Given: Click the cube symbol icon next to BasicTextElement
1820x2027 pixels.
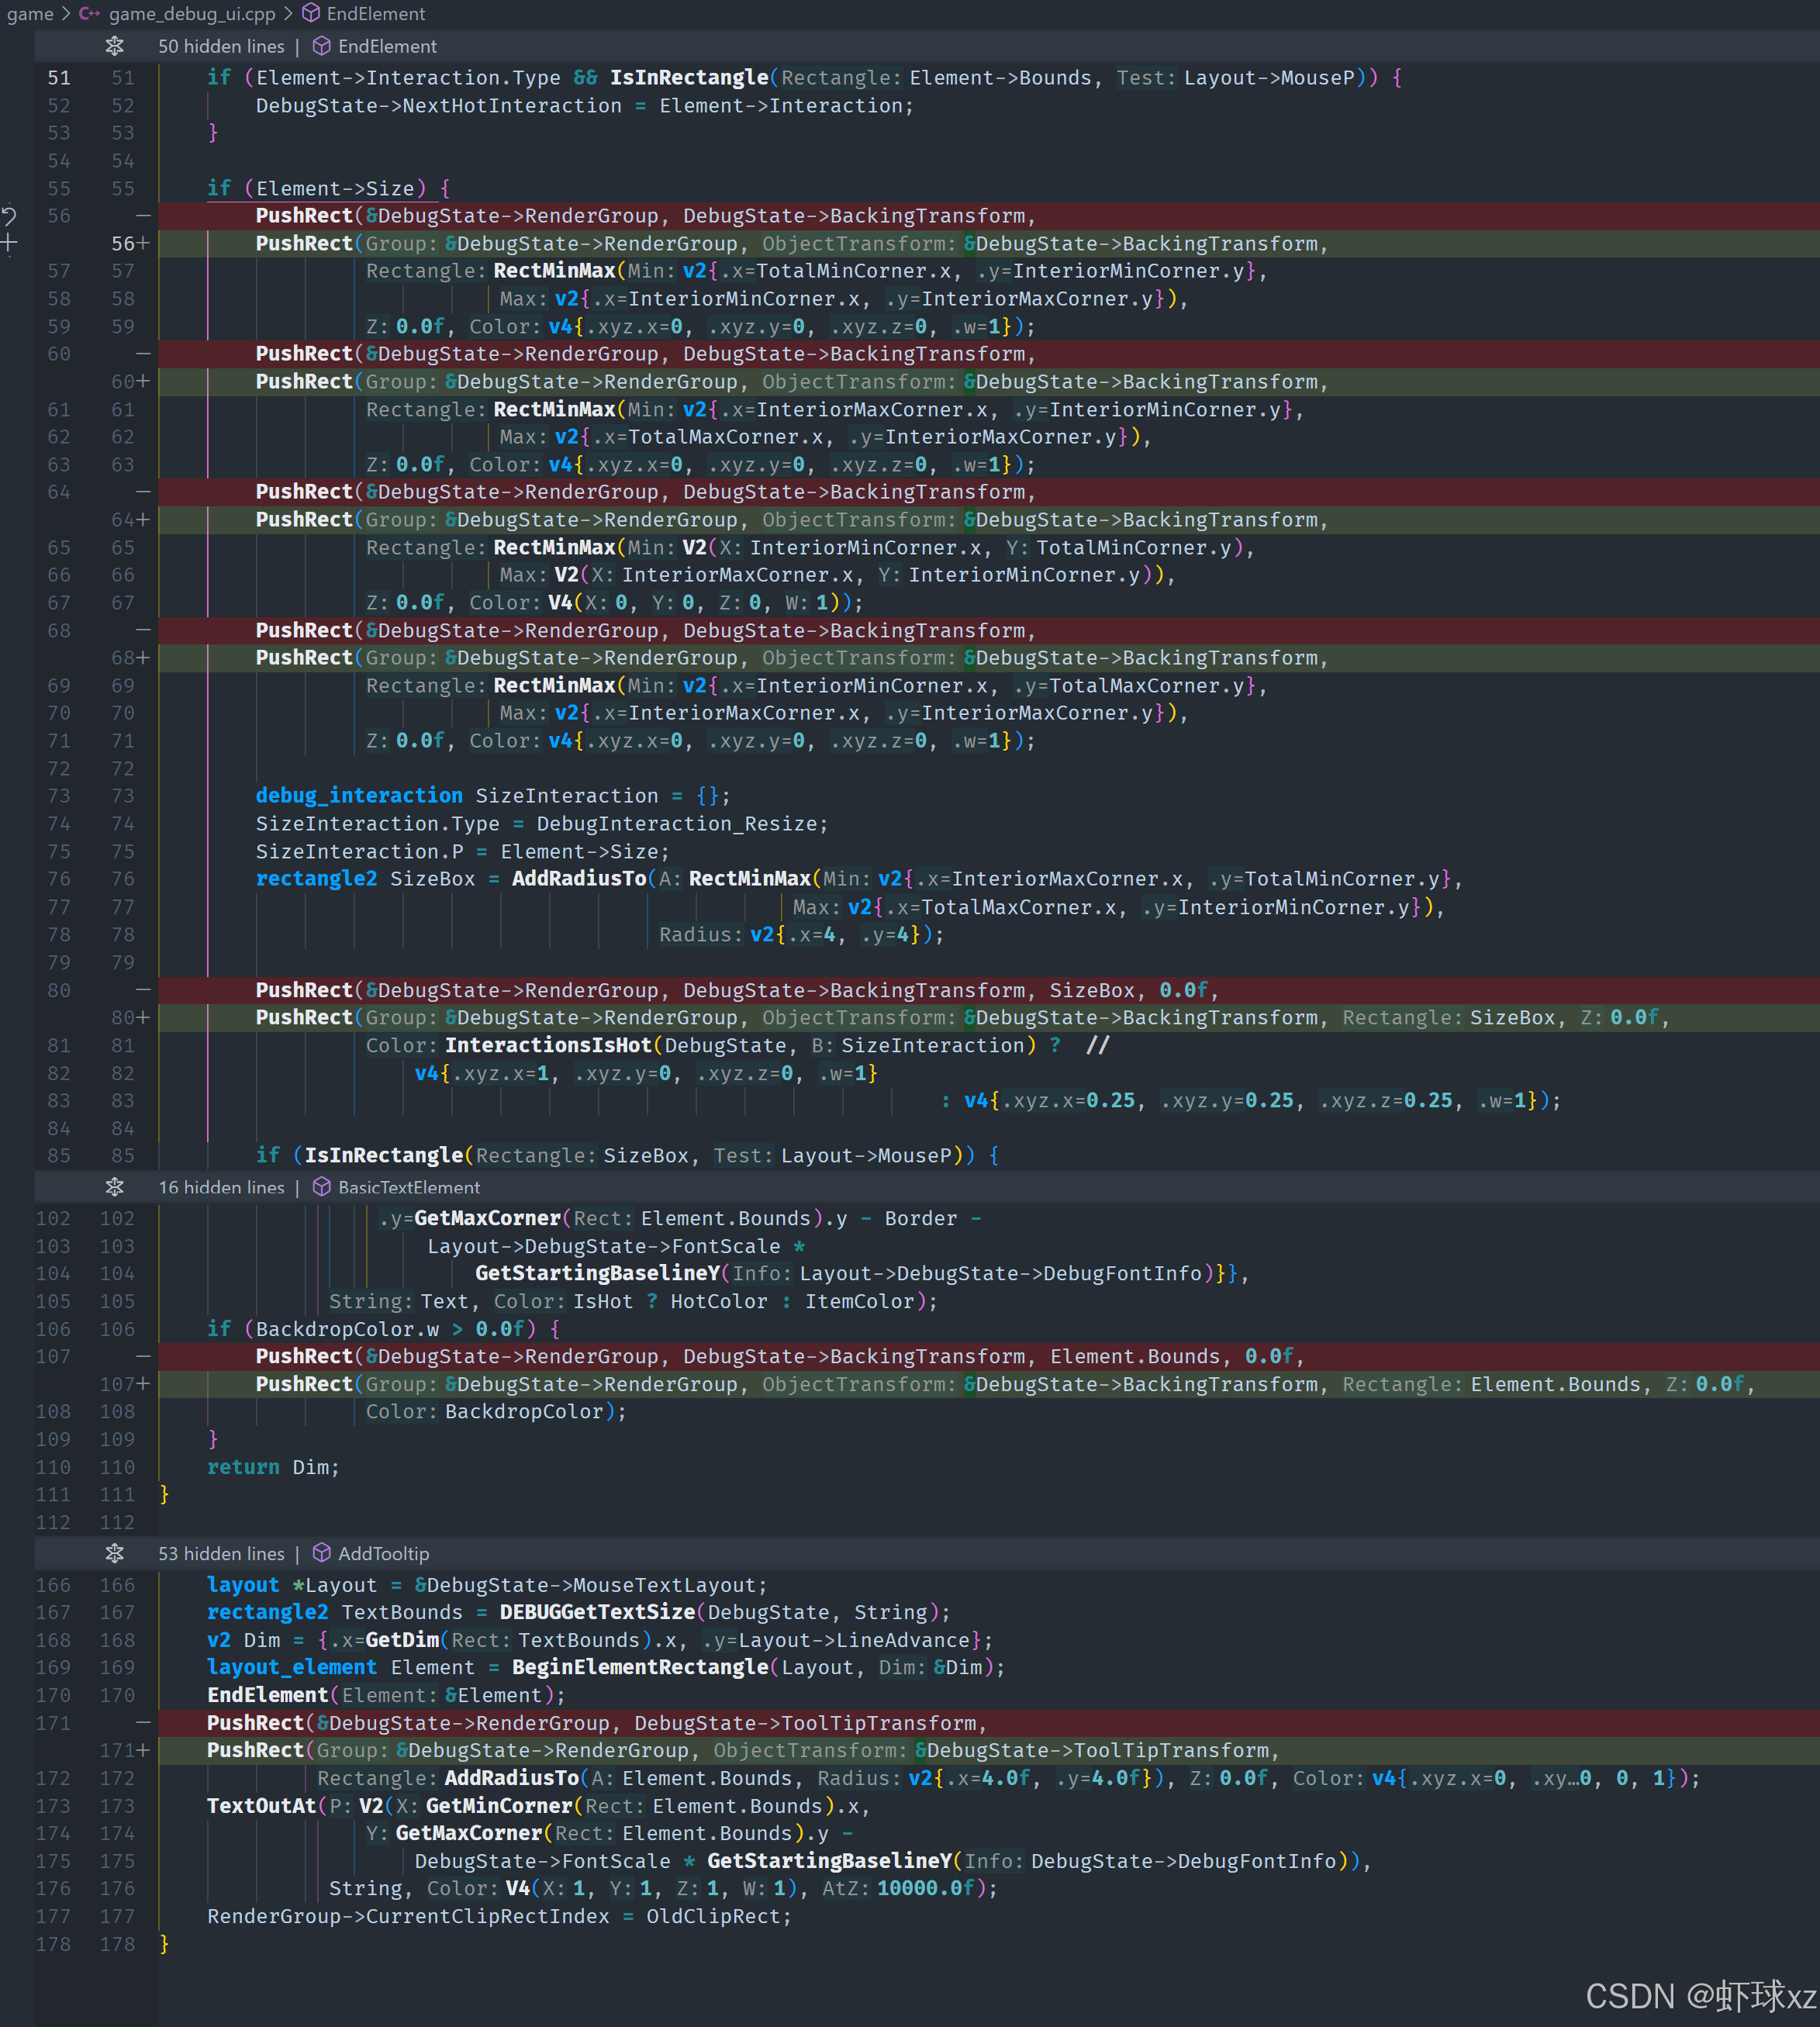Looking at the screenshot, I should click(322, 1187).
